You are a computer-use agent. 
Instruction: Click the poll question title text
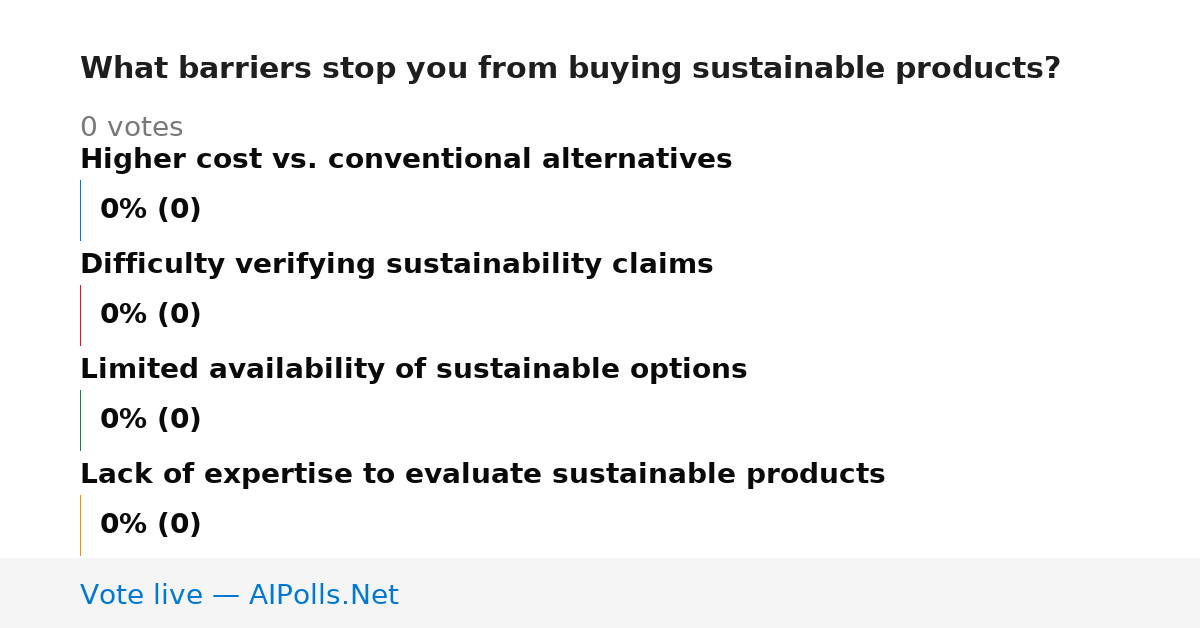tap(570, 69)
